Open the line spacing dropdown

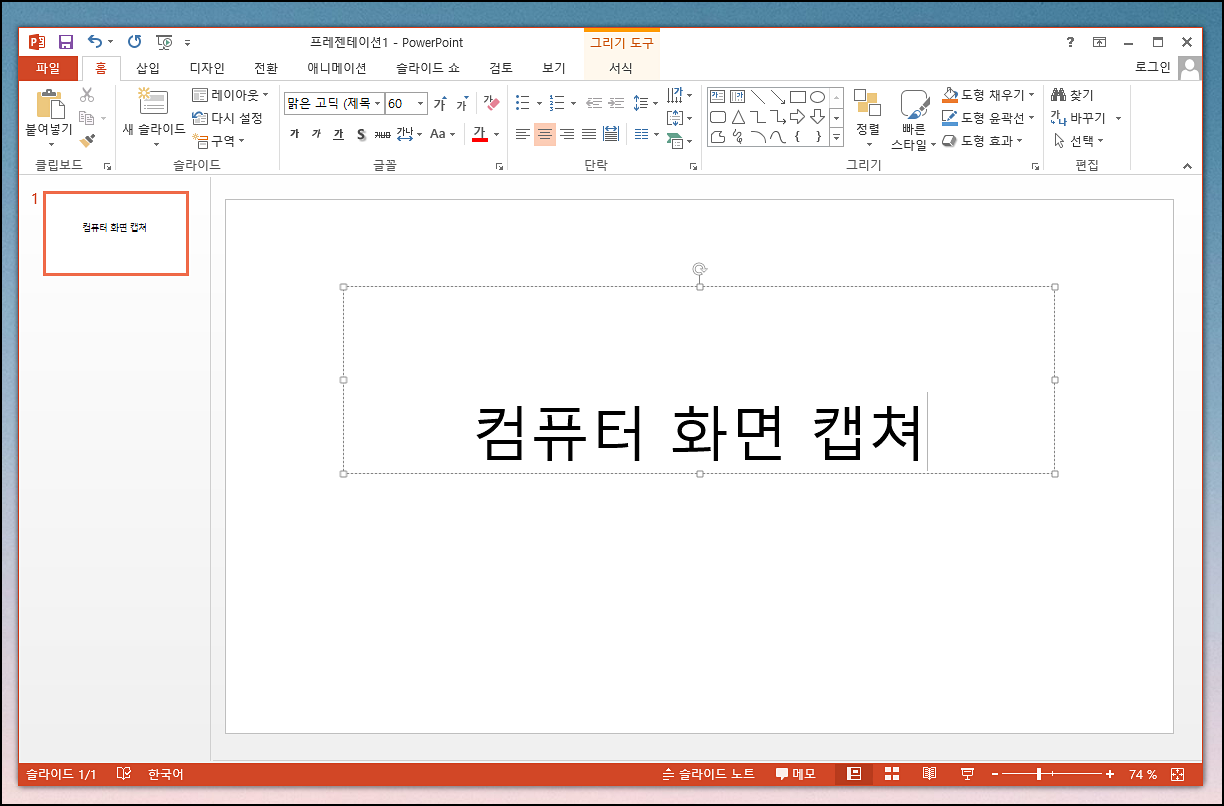tap(646, 102)
